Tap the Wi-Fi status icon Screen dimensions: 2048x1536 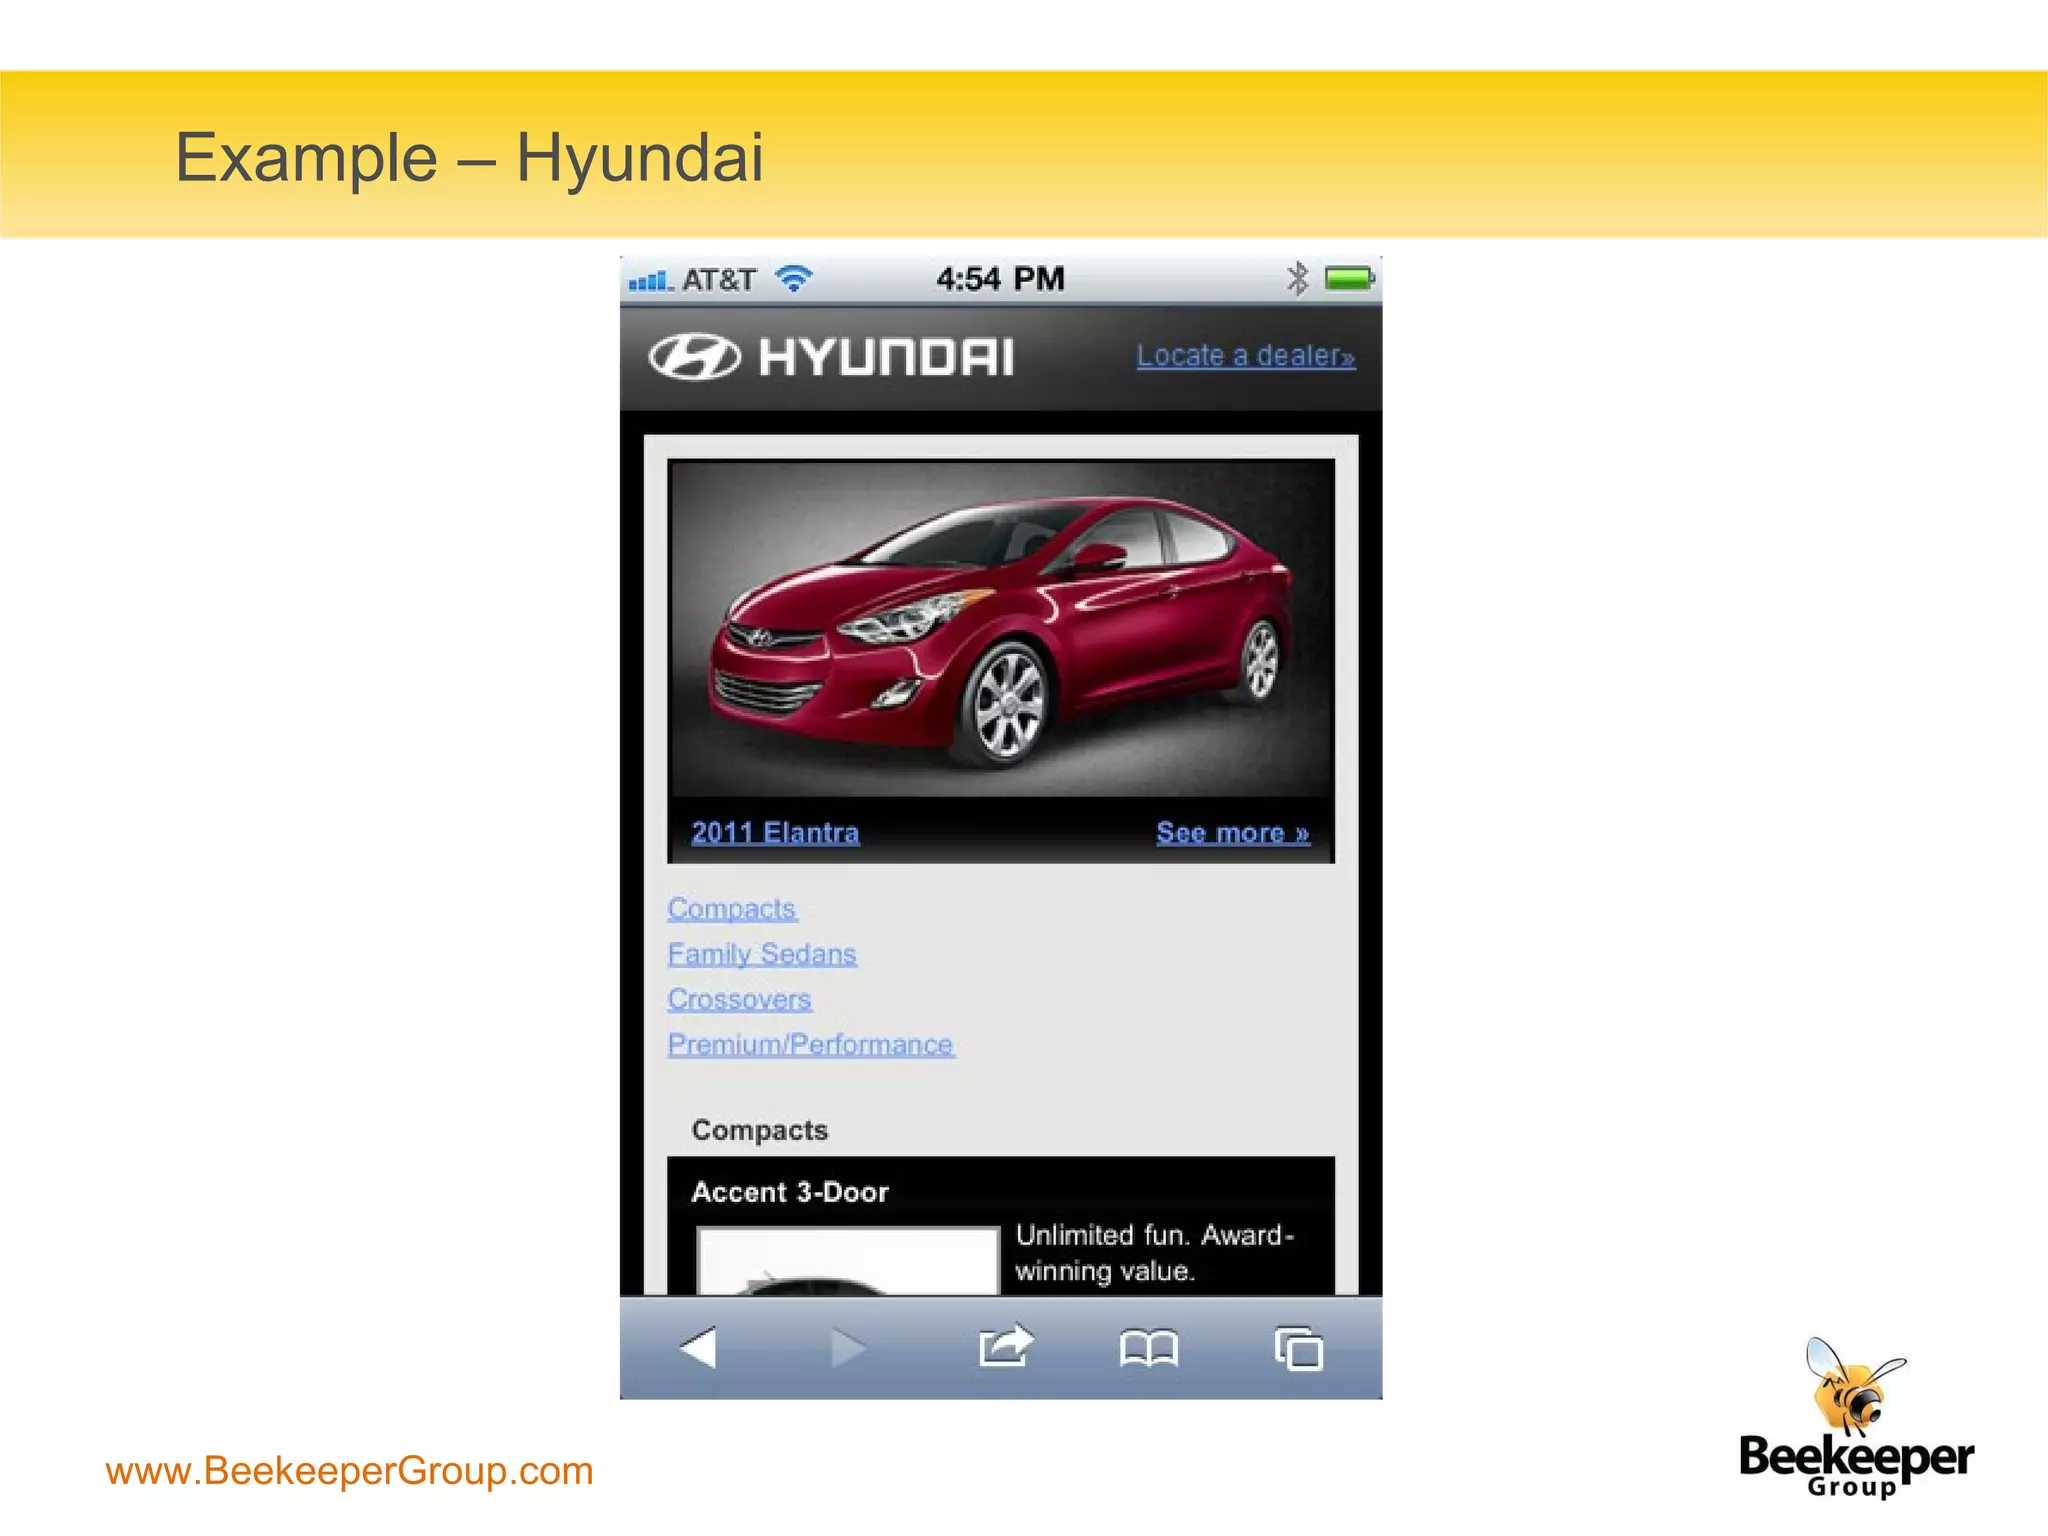(794, 278)
